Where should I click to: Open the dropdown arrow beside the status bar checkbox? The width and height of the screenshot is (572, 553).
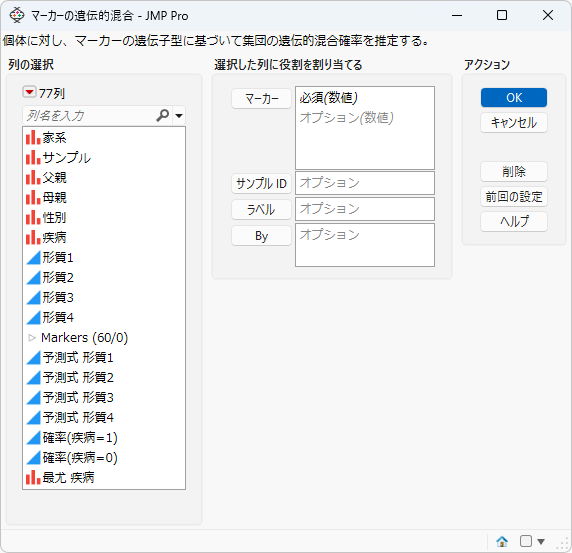point(541,541)
